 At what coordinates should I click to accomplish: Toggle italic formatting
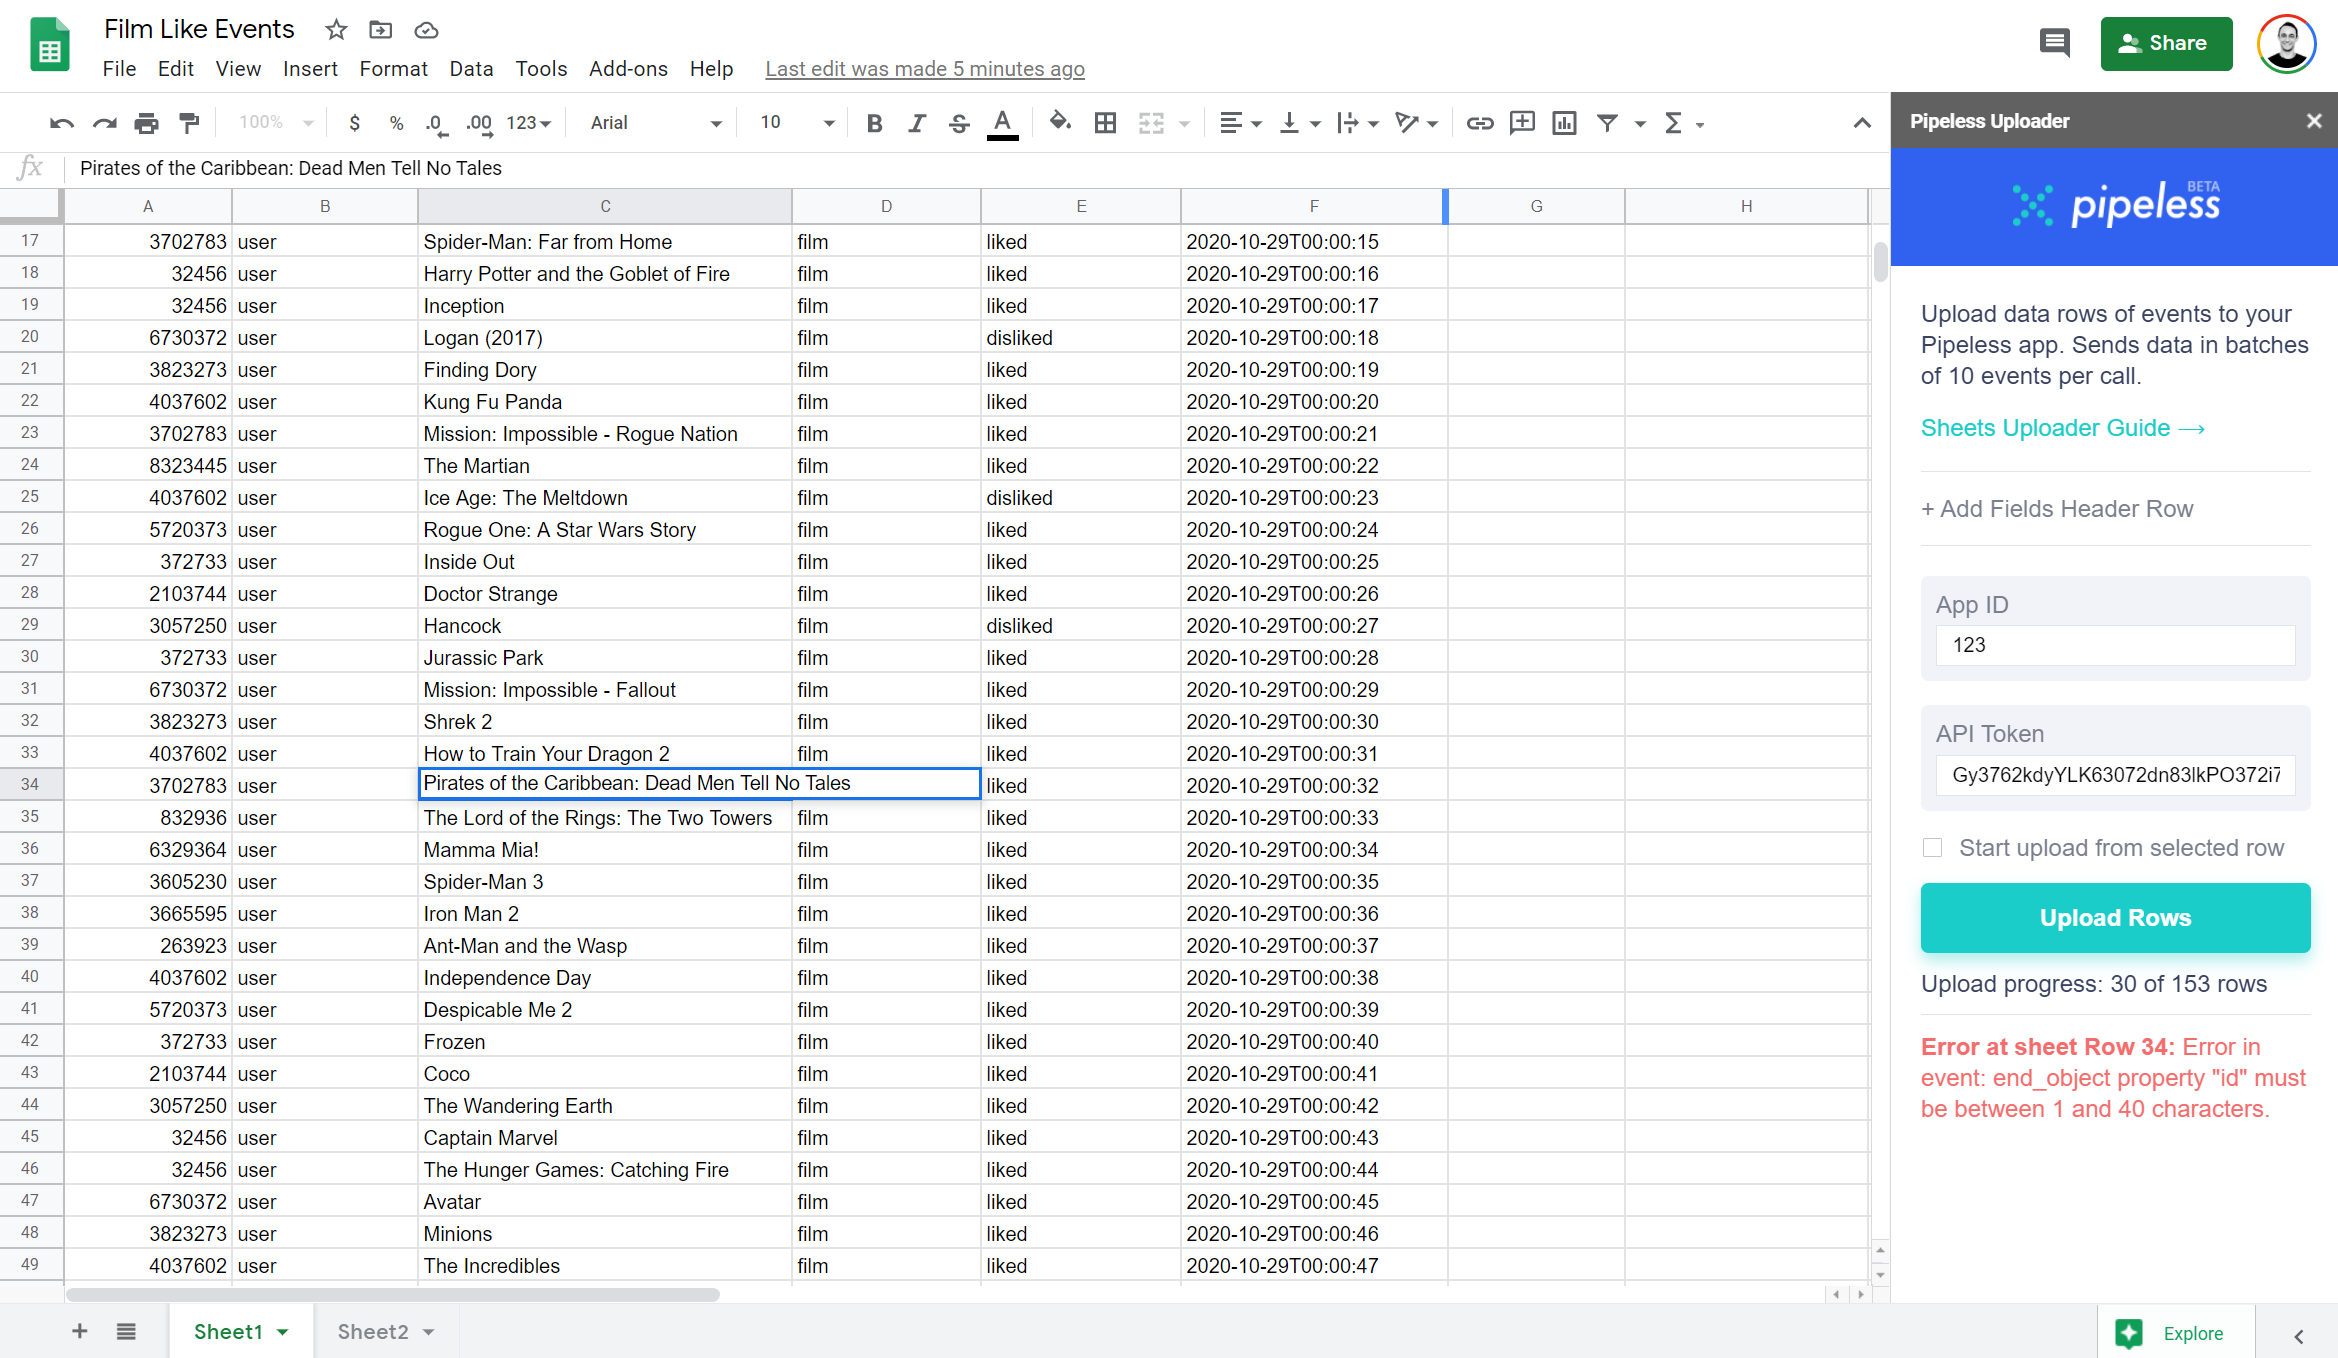coord(916,123)
